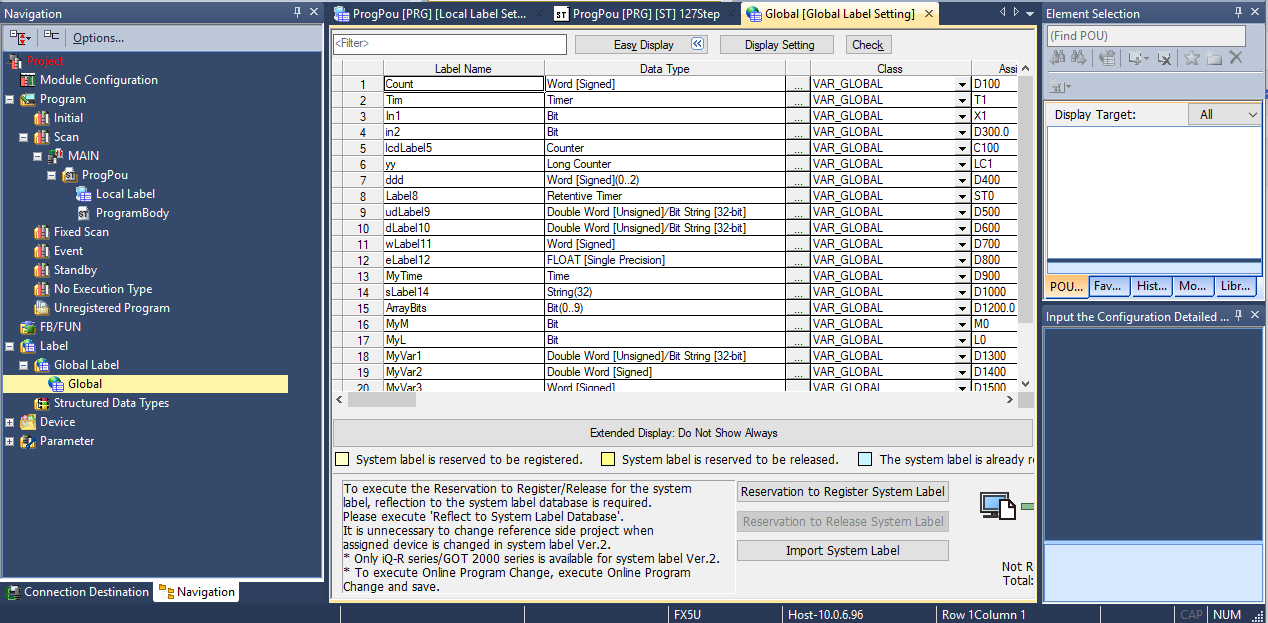Open Class dropdown for the Count row

962,85
